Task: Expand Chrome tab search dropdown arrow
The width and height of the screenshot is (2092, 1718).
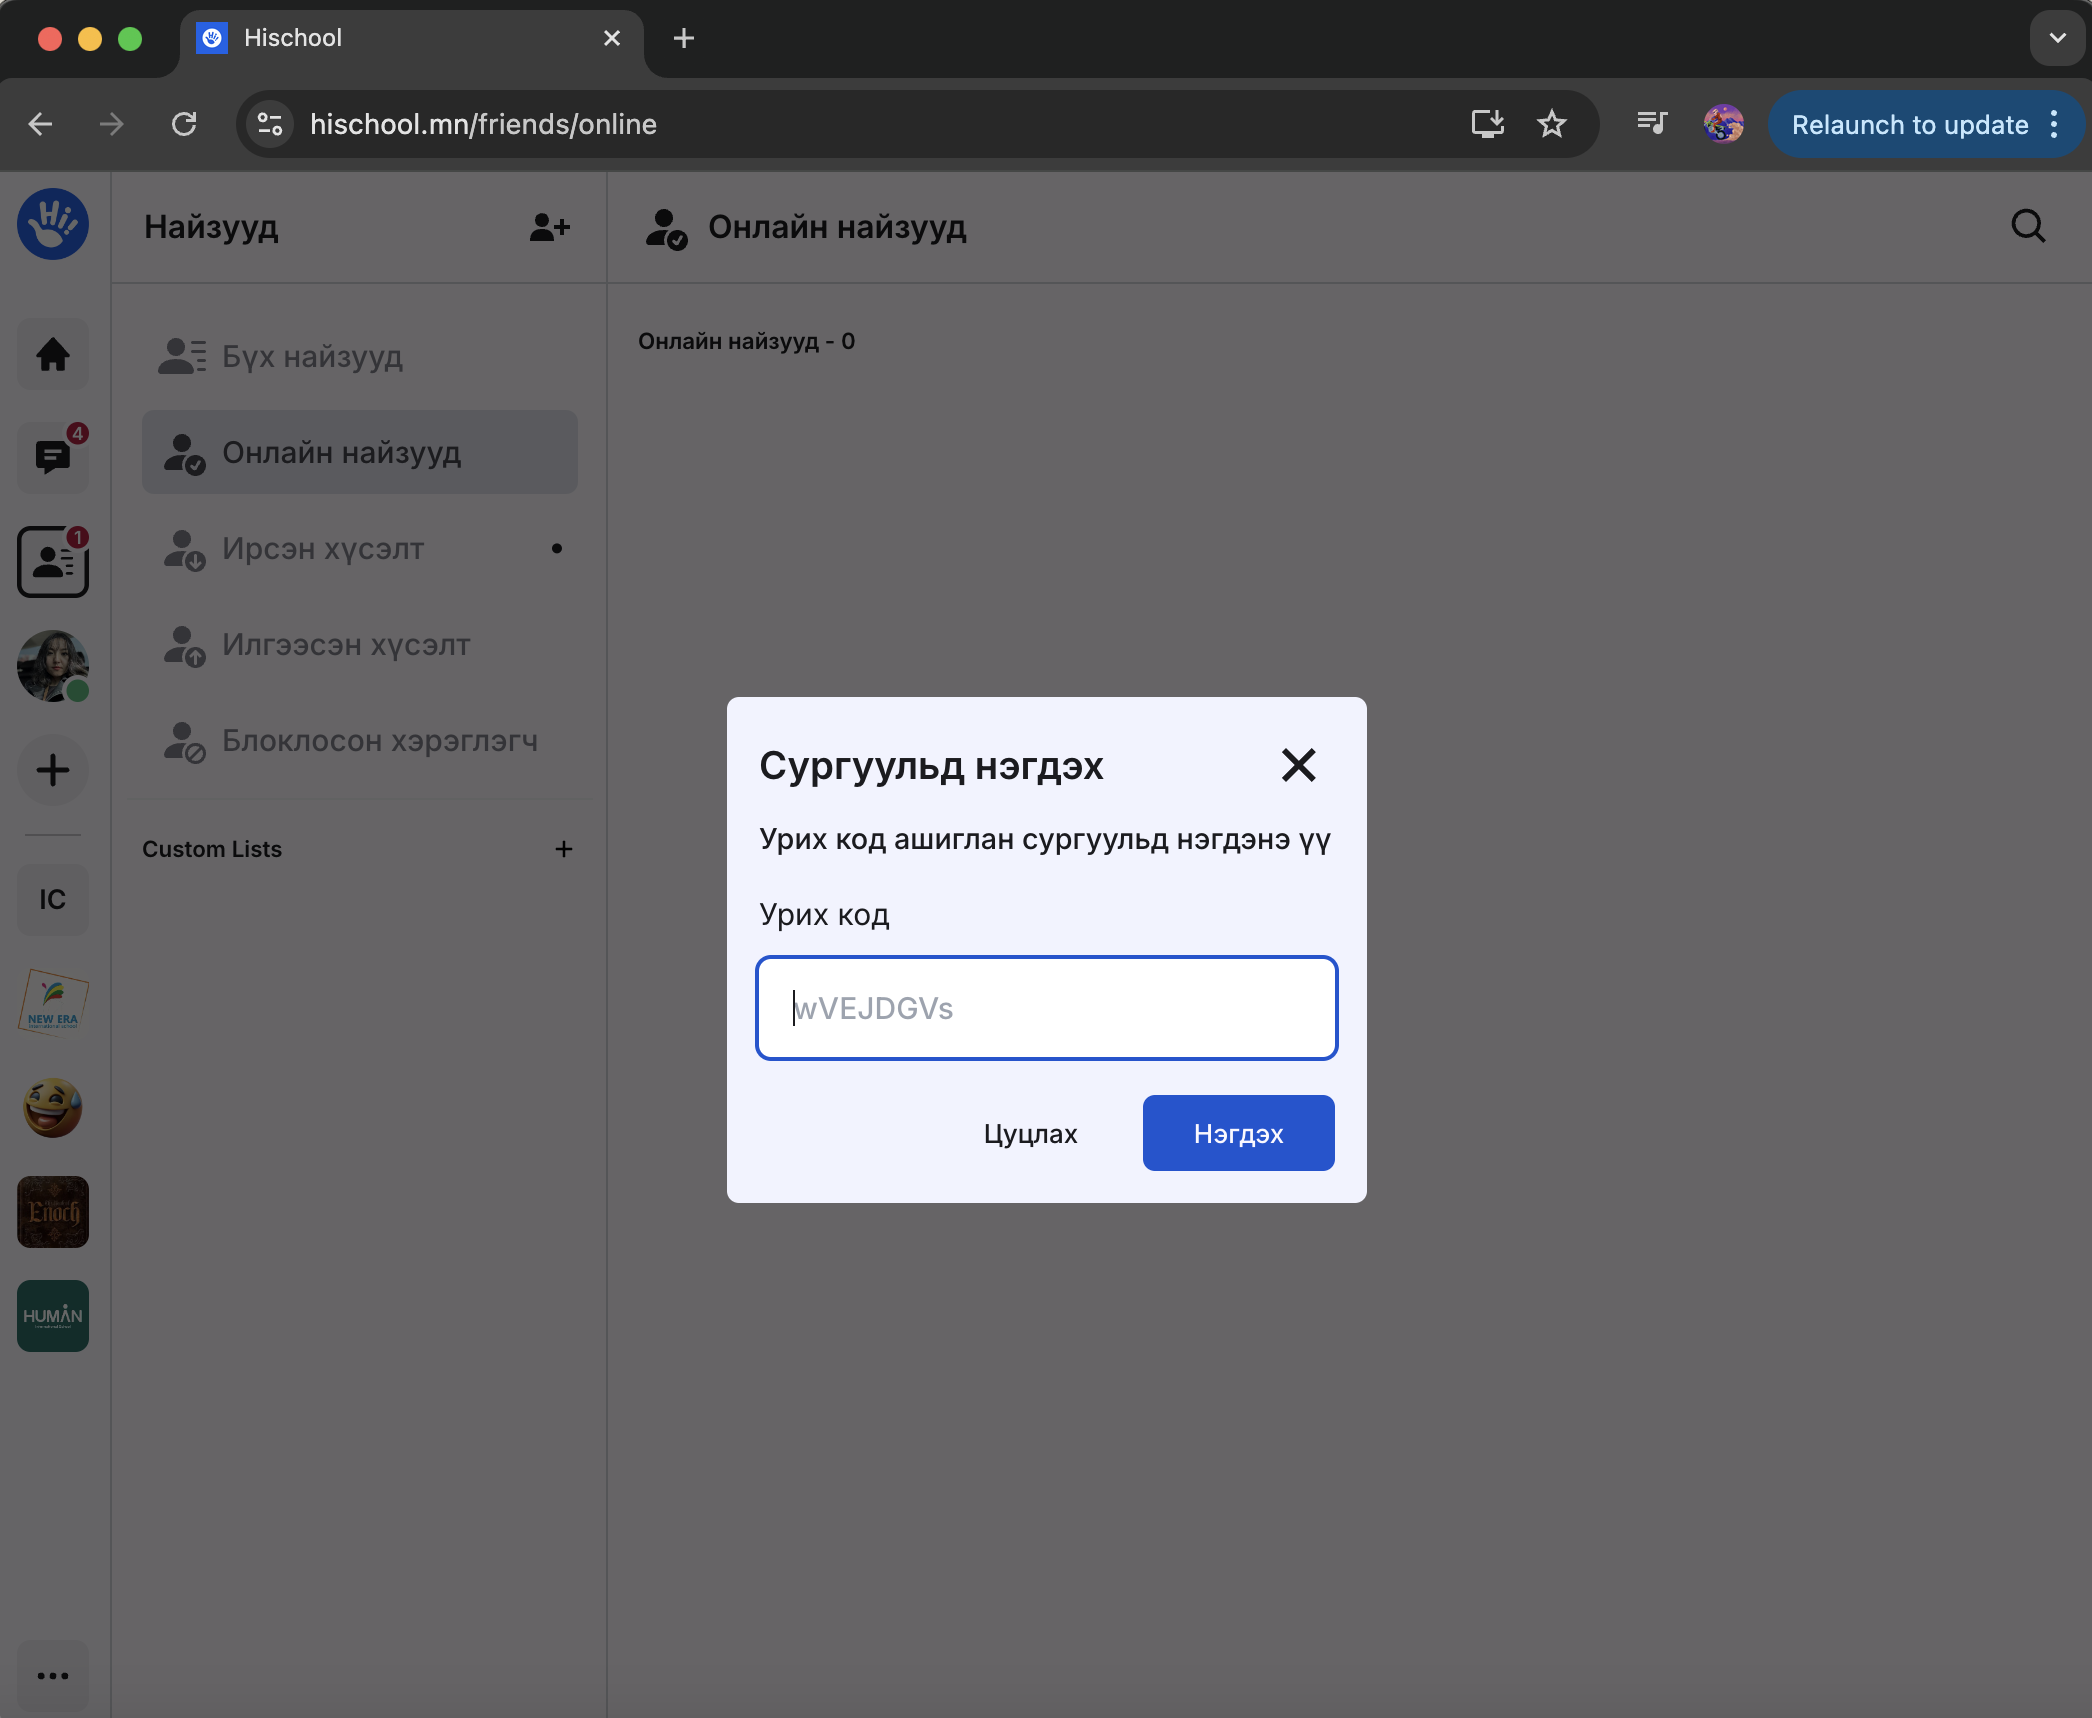Action: coord(2057,38)
